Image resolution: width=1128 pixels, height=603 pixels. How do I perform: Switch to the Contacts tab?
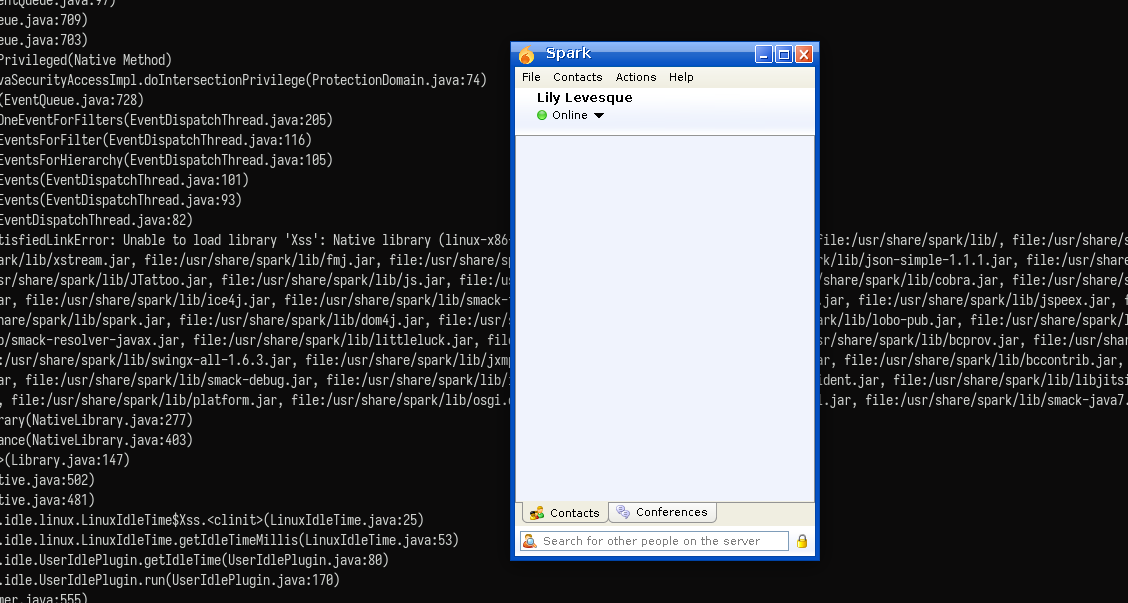point(565,513)
